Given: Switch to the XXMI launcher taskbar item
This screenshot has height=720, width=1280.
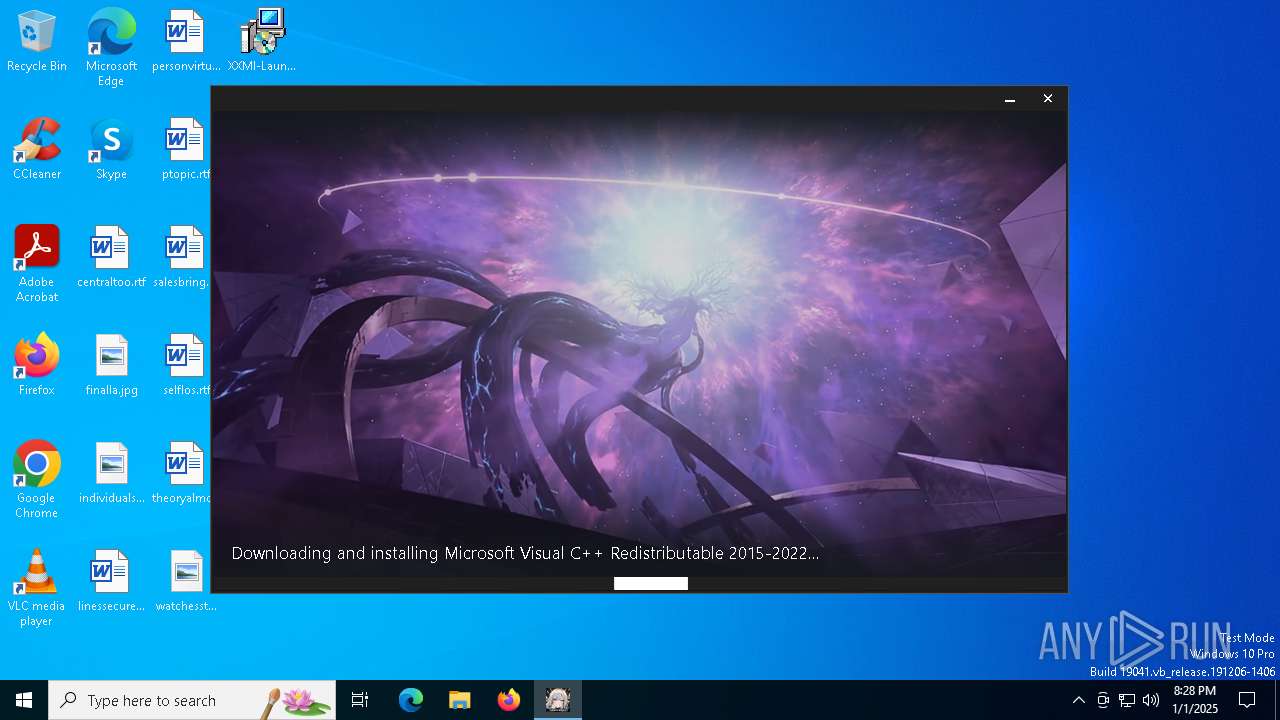Looking at the screenshot, I should tap(558, 700).
